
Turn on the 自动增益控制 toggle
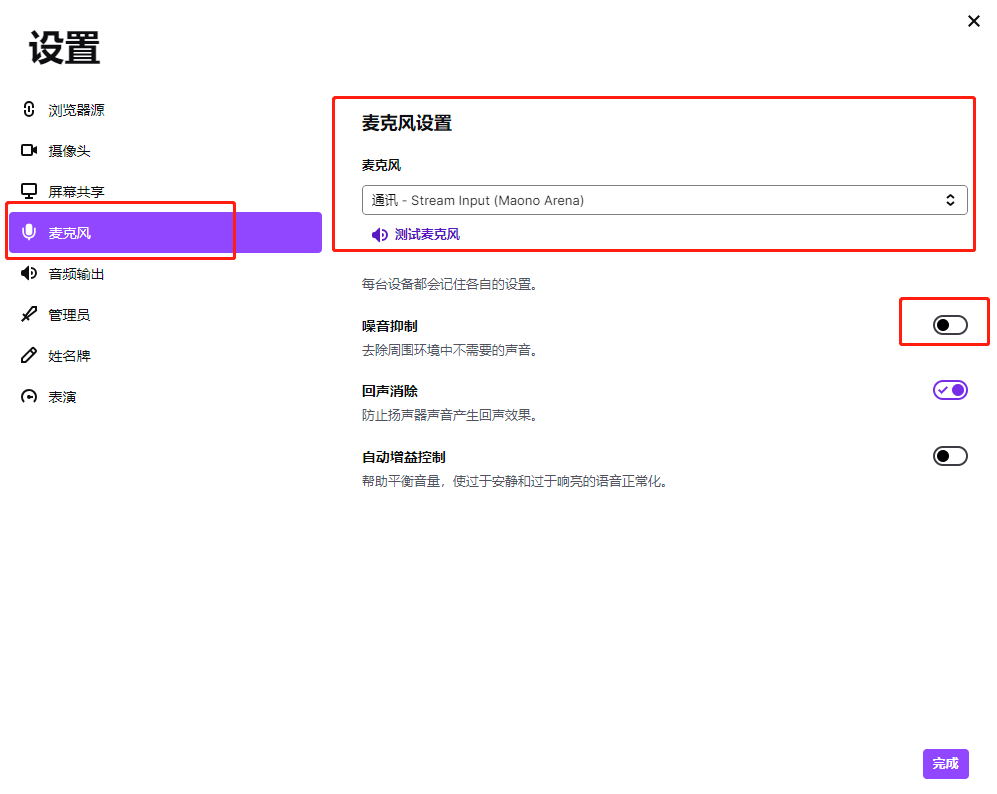pyautogui.click(x=950, y=456)
